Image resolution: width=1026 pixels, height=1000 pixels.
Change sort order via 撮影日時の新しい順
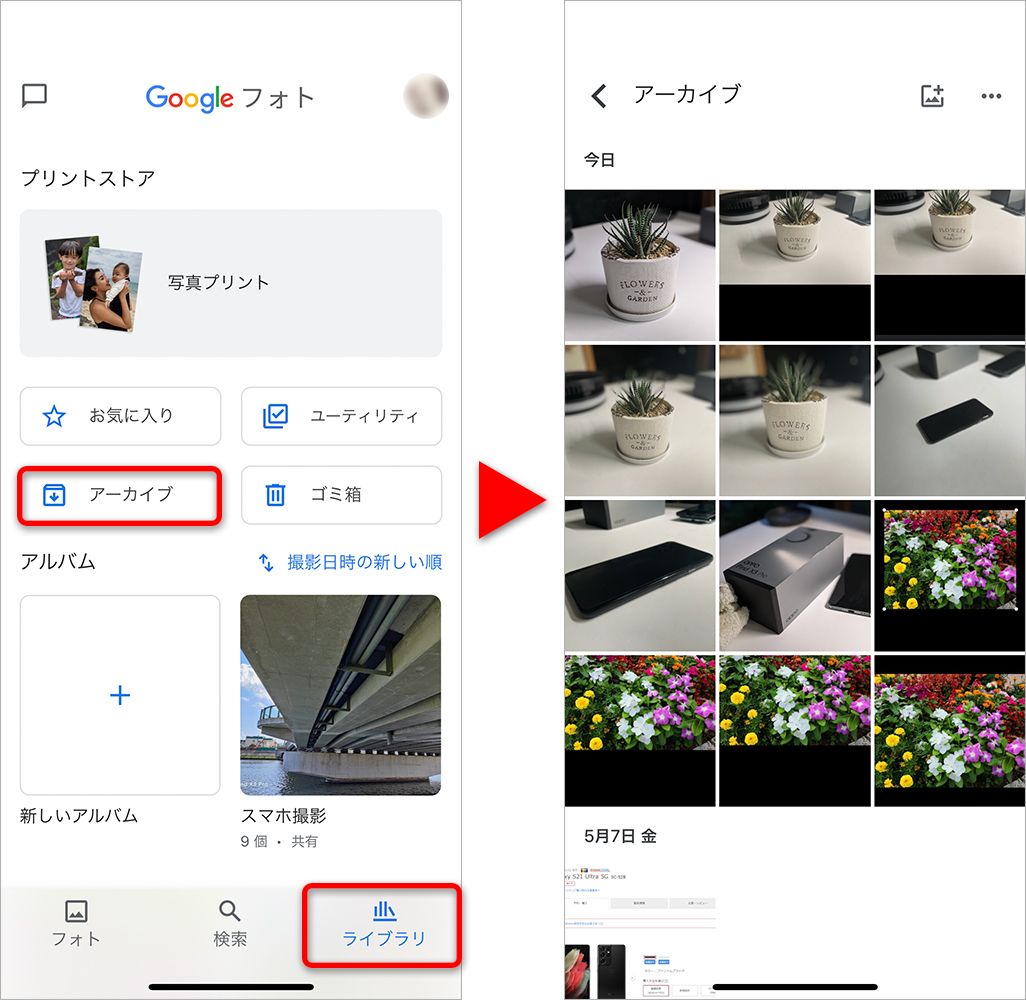pyautogui.click(x=364, y=562)
